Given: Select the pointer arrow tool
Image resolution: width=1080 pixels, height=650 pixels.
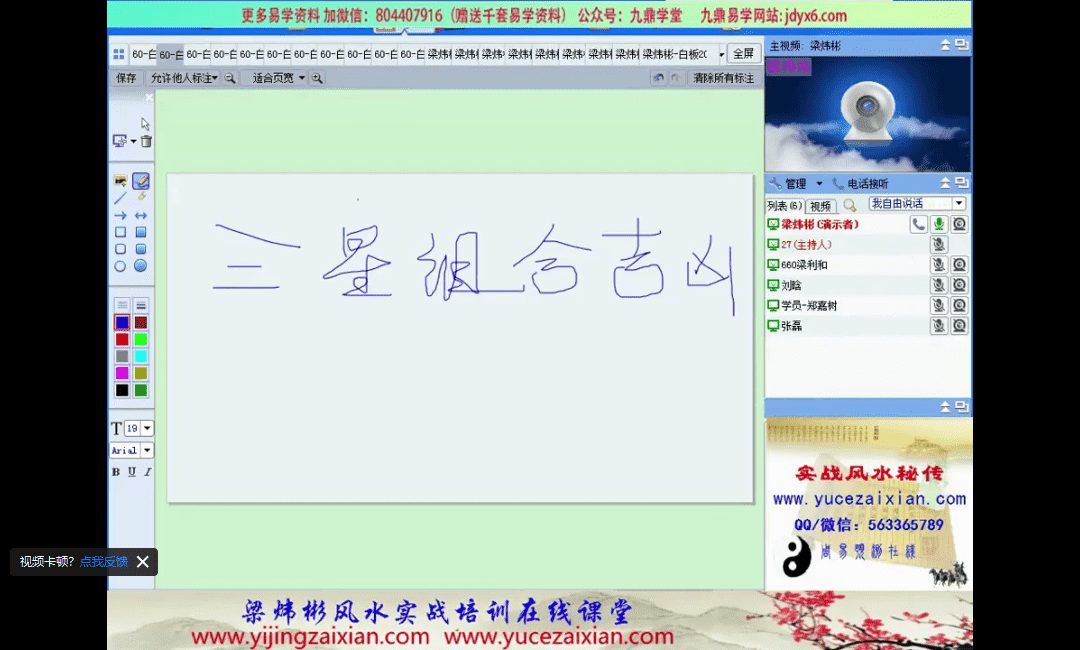Looking at the screenshot, I should click(x=145, y=124).
